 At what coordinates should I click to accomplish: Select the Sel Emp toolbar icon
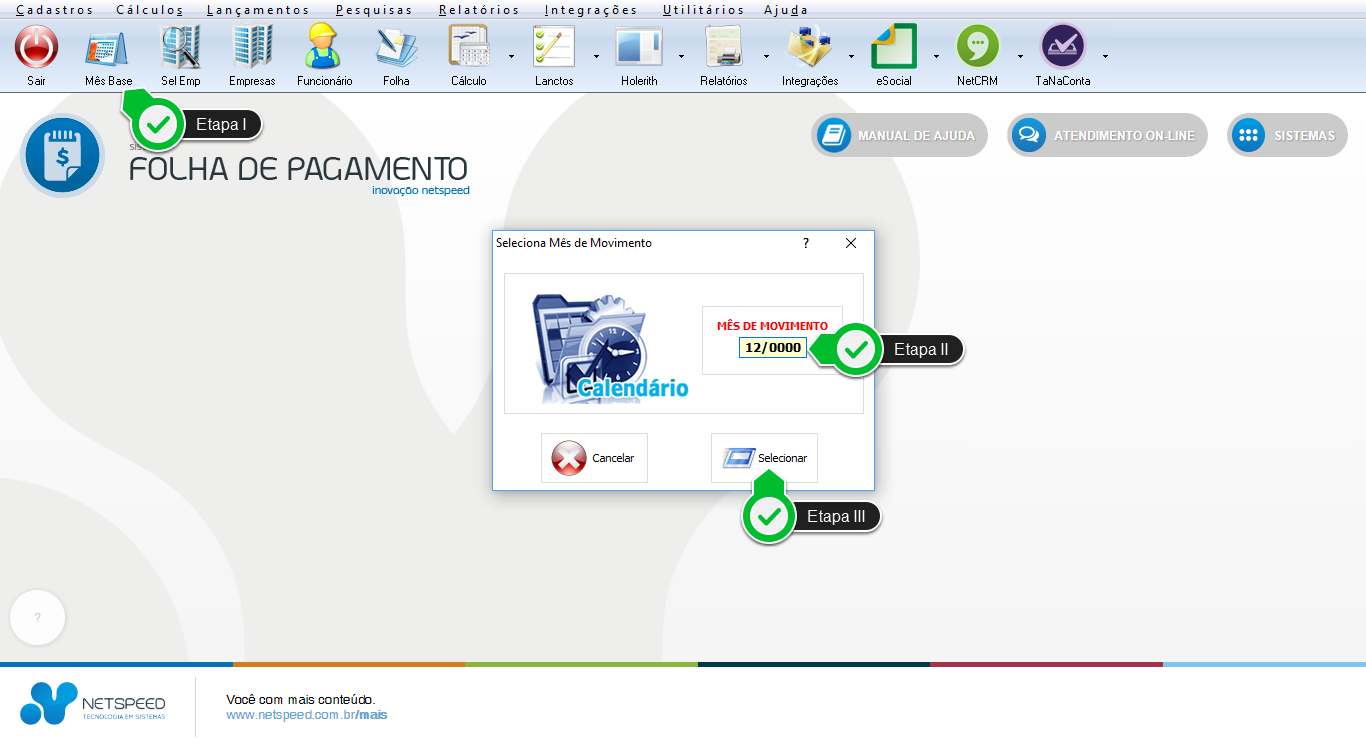coord(181,48)
